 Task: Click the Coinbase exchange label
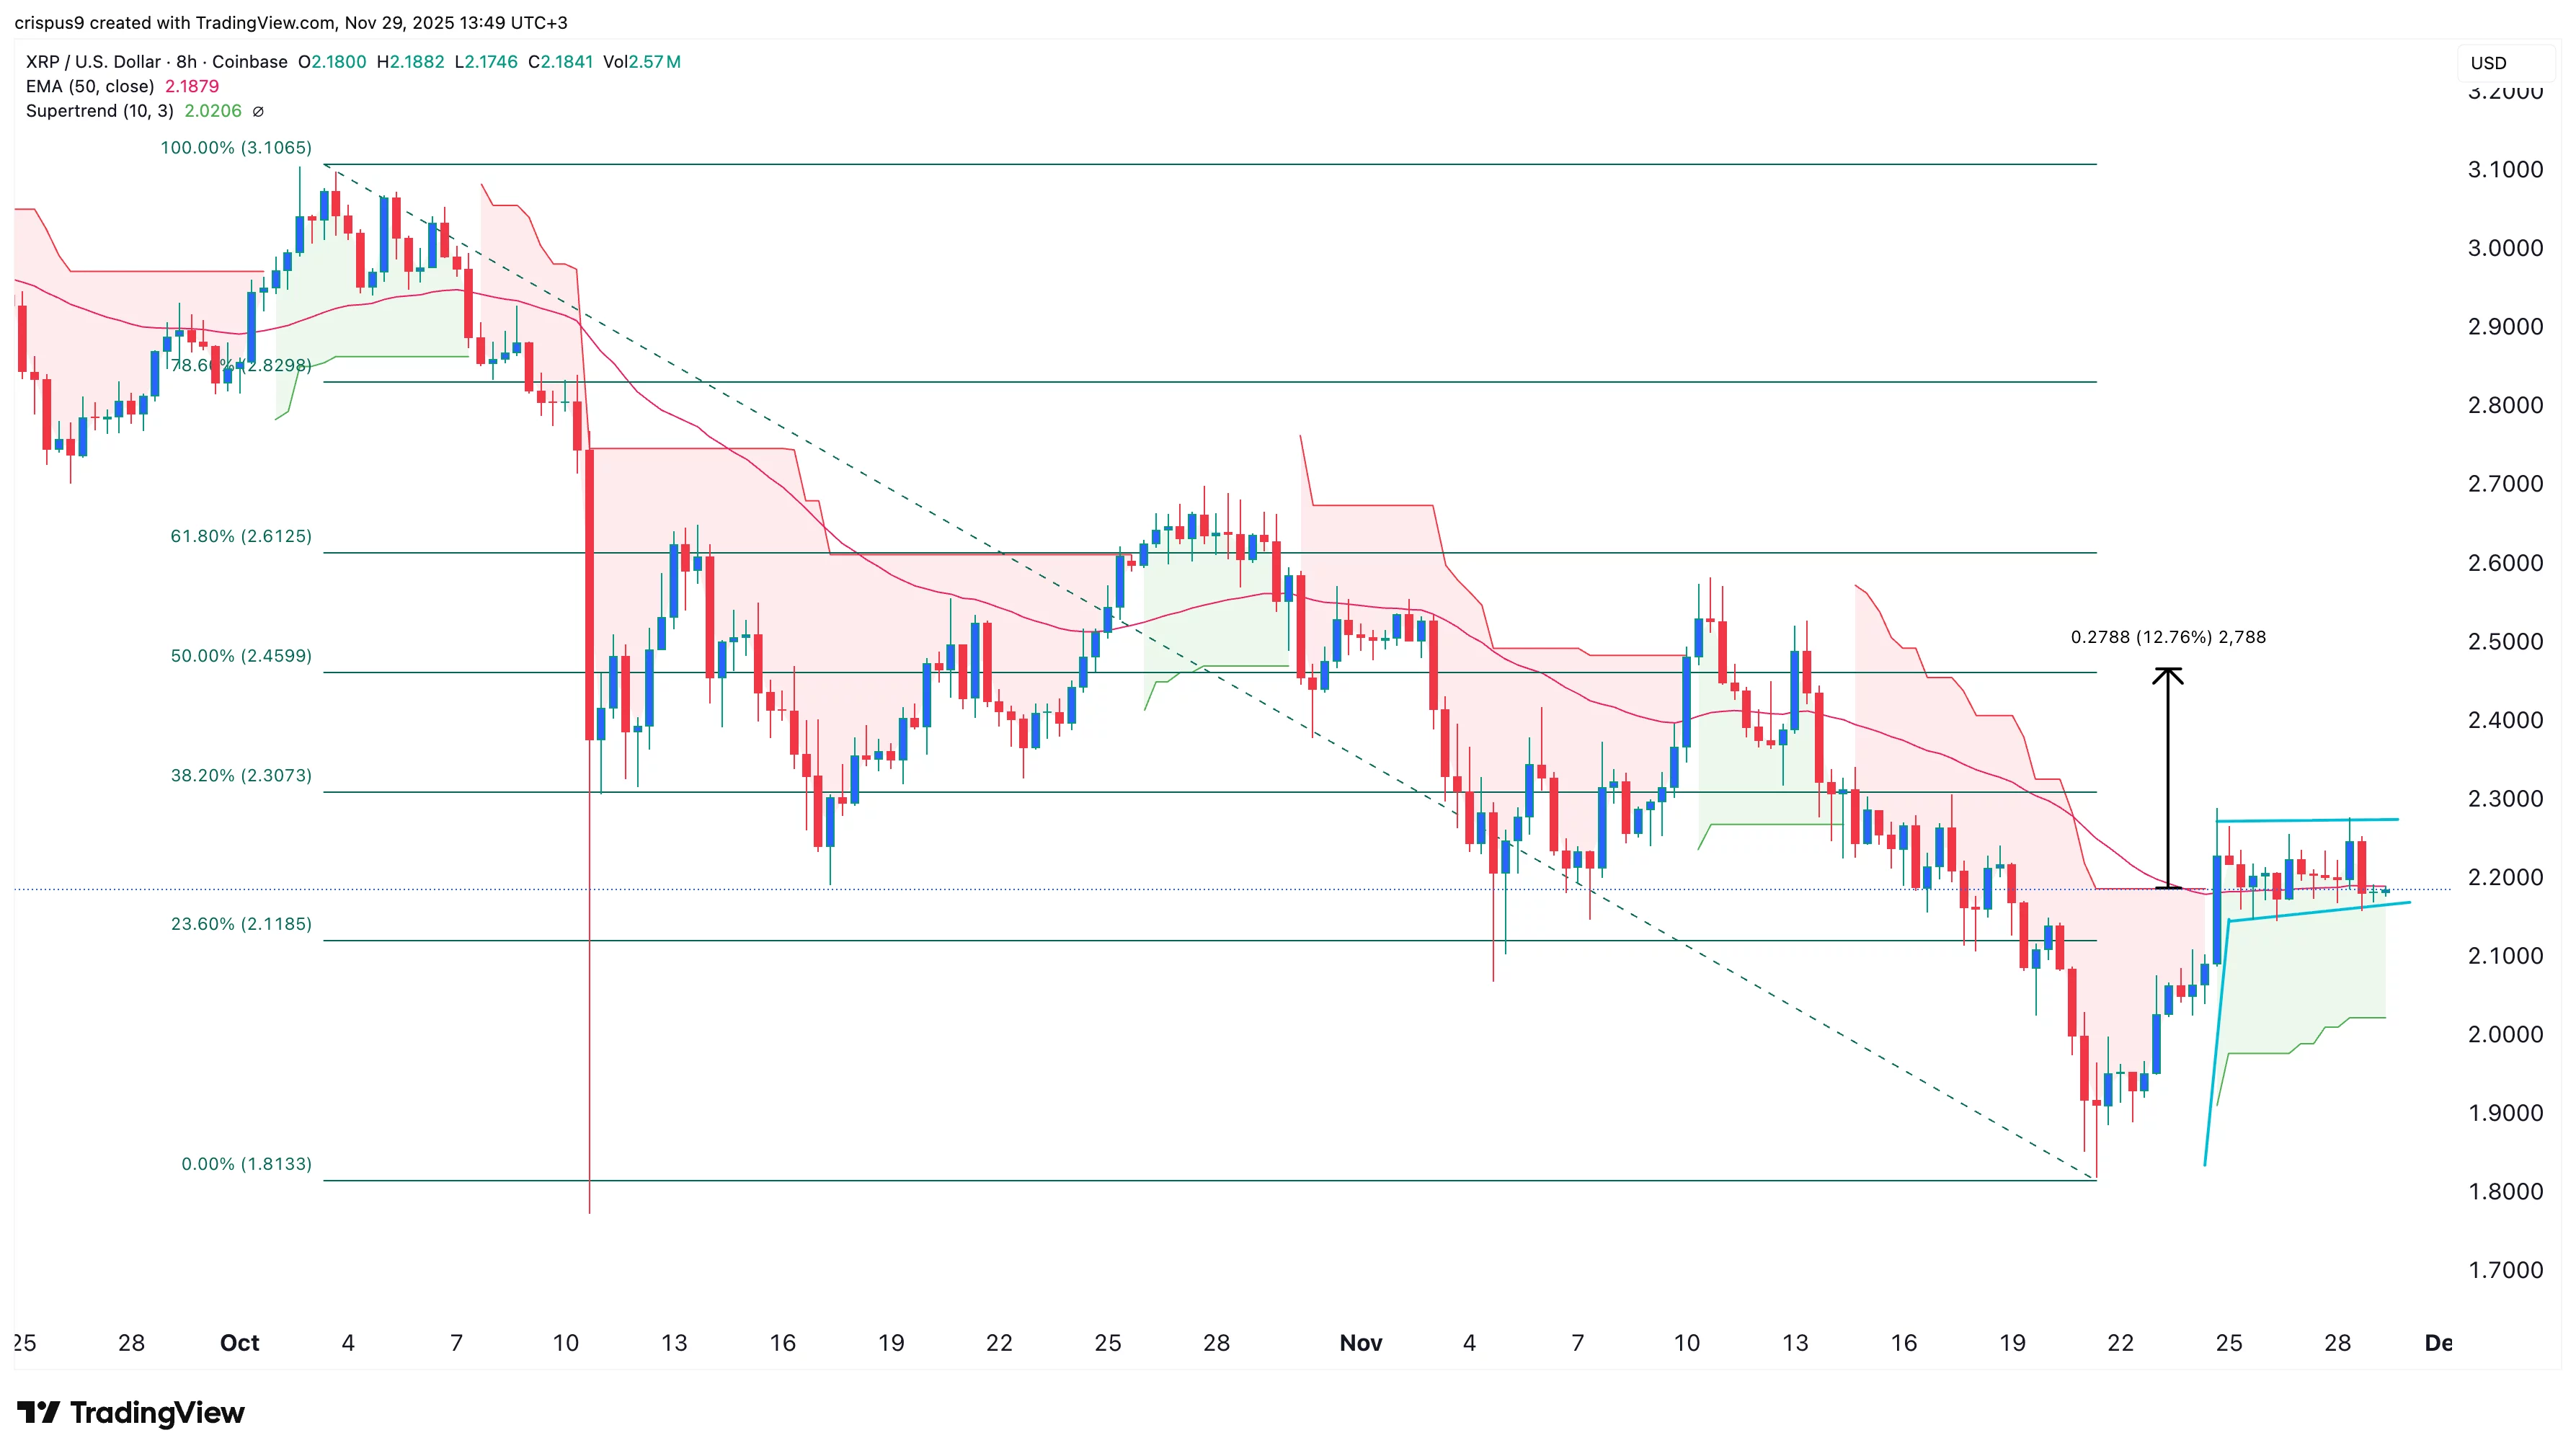coord(248,62)
